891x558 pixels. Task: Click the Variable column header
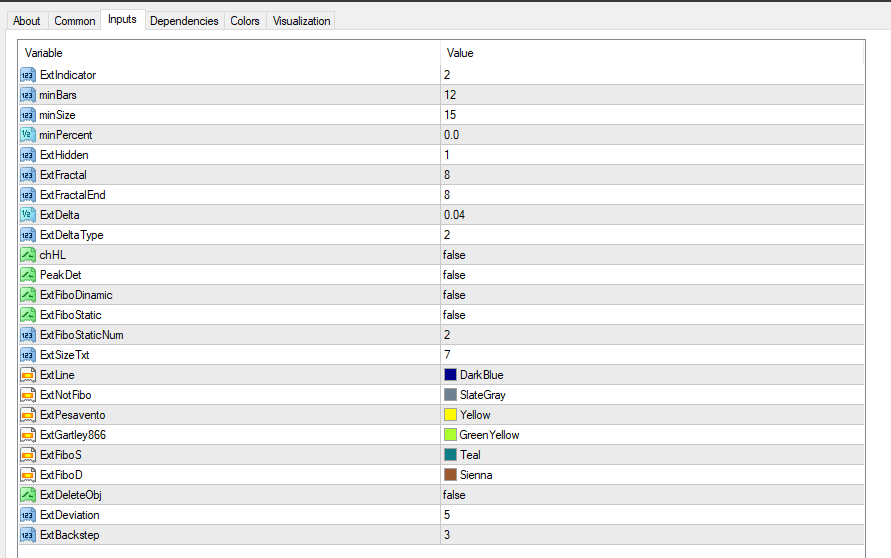44,53
